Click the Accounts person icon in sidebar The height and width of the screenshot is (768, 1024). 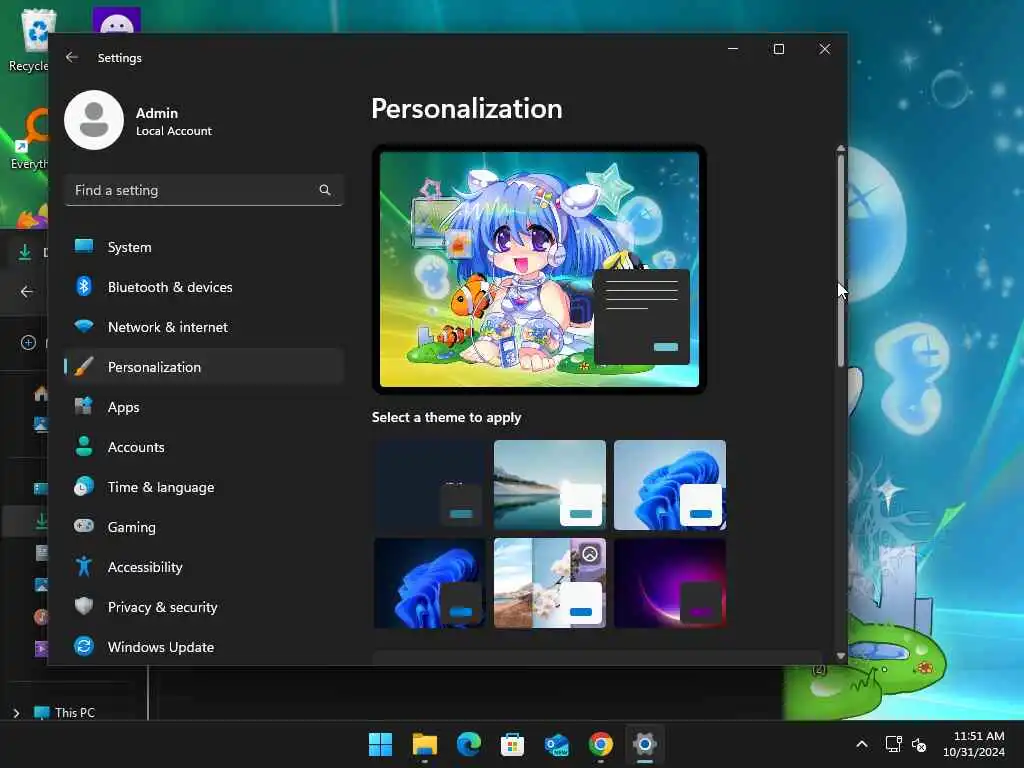[84, 446]
